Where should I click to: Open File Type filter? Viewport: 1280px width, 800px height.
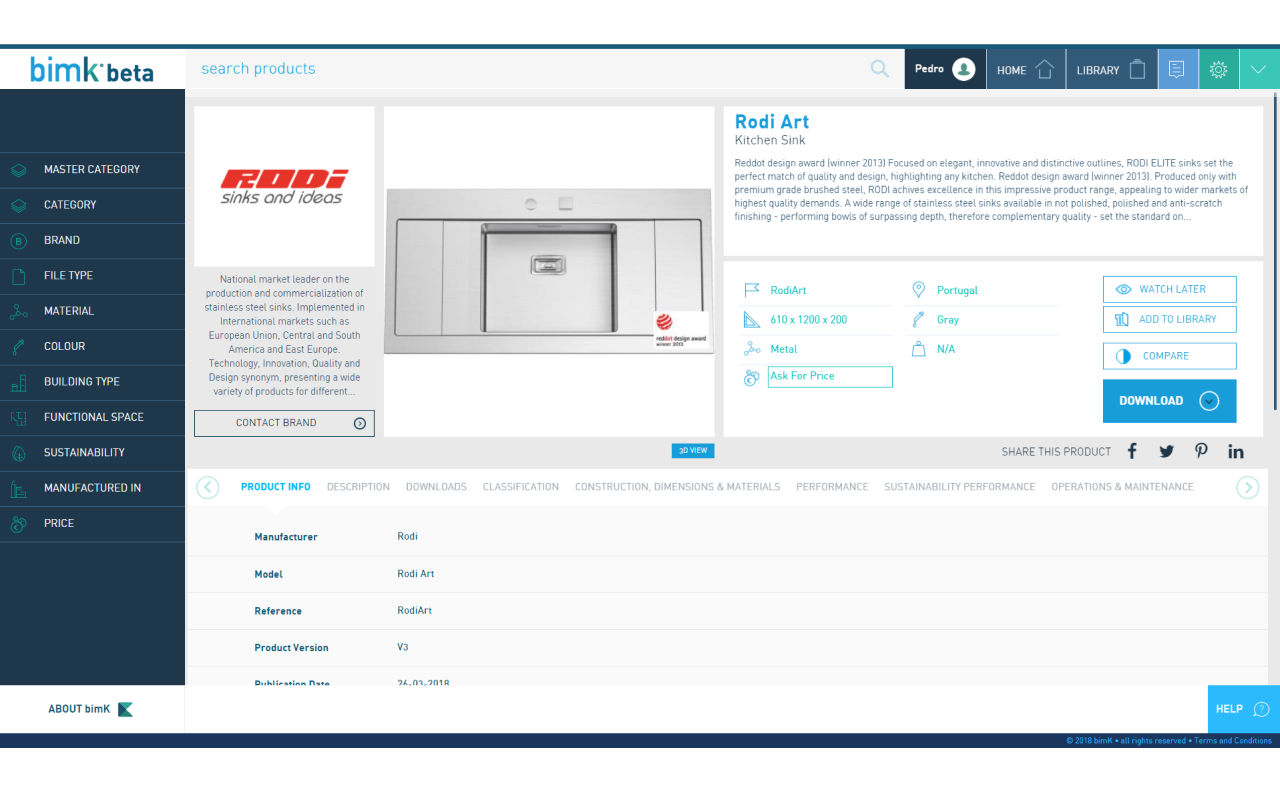tap(92, 276)
